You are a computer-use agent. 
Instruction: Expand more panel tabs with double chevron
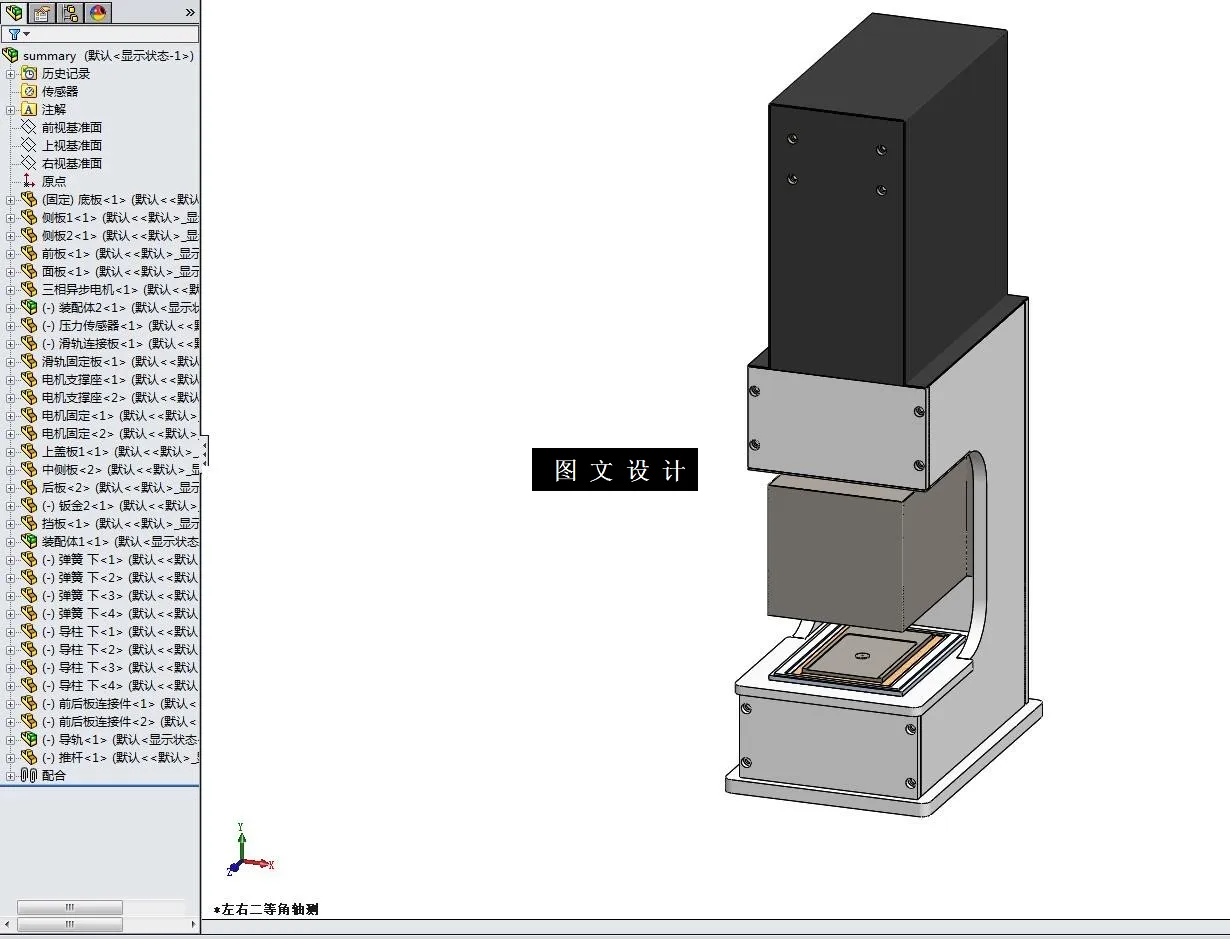[190, 12]
